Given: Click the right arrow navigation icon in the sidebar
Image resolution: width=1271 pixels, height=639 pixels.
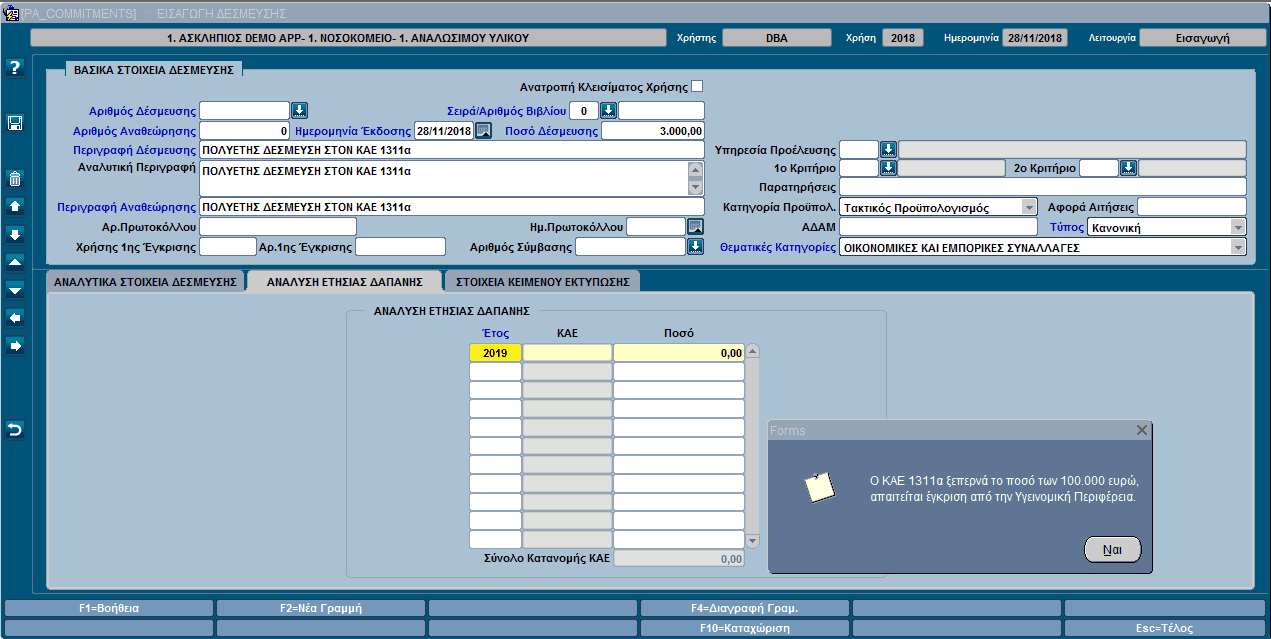Looking at the screenshot, I should (x=14, y=345).
